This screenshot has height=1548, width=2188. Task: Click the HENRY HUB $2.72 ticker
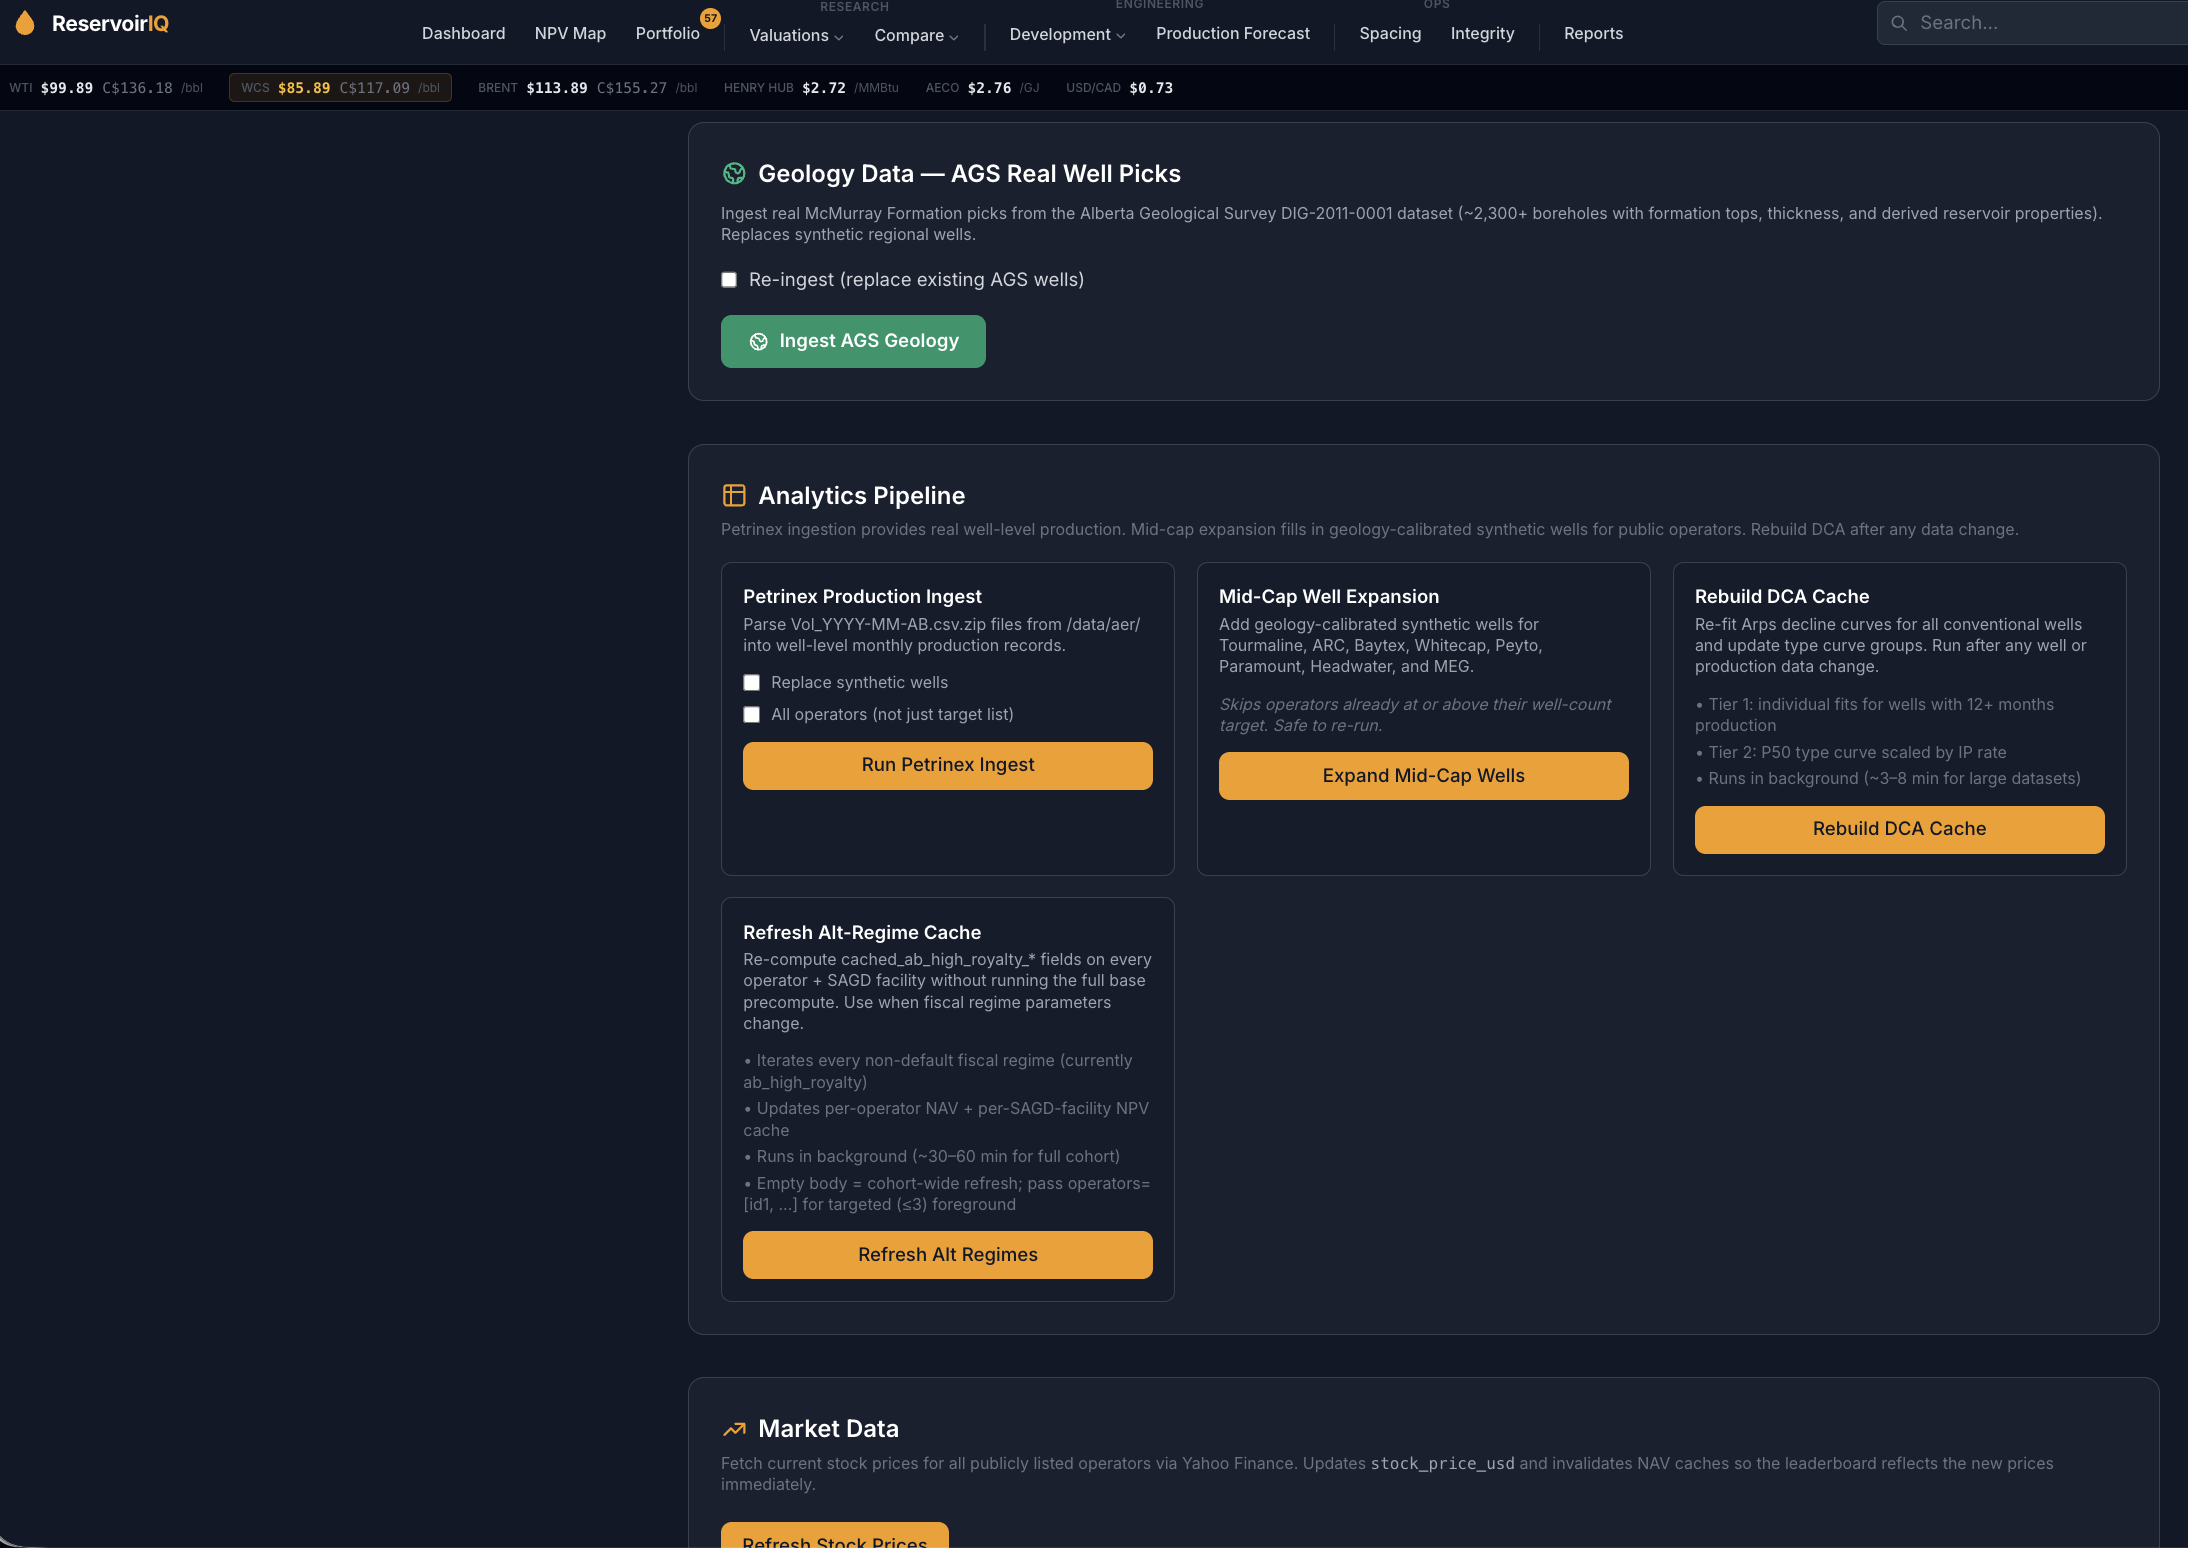pyautogui.click(x=811, y=88)
